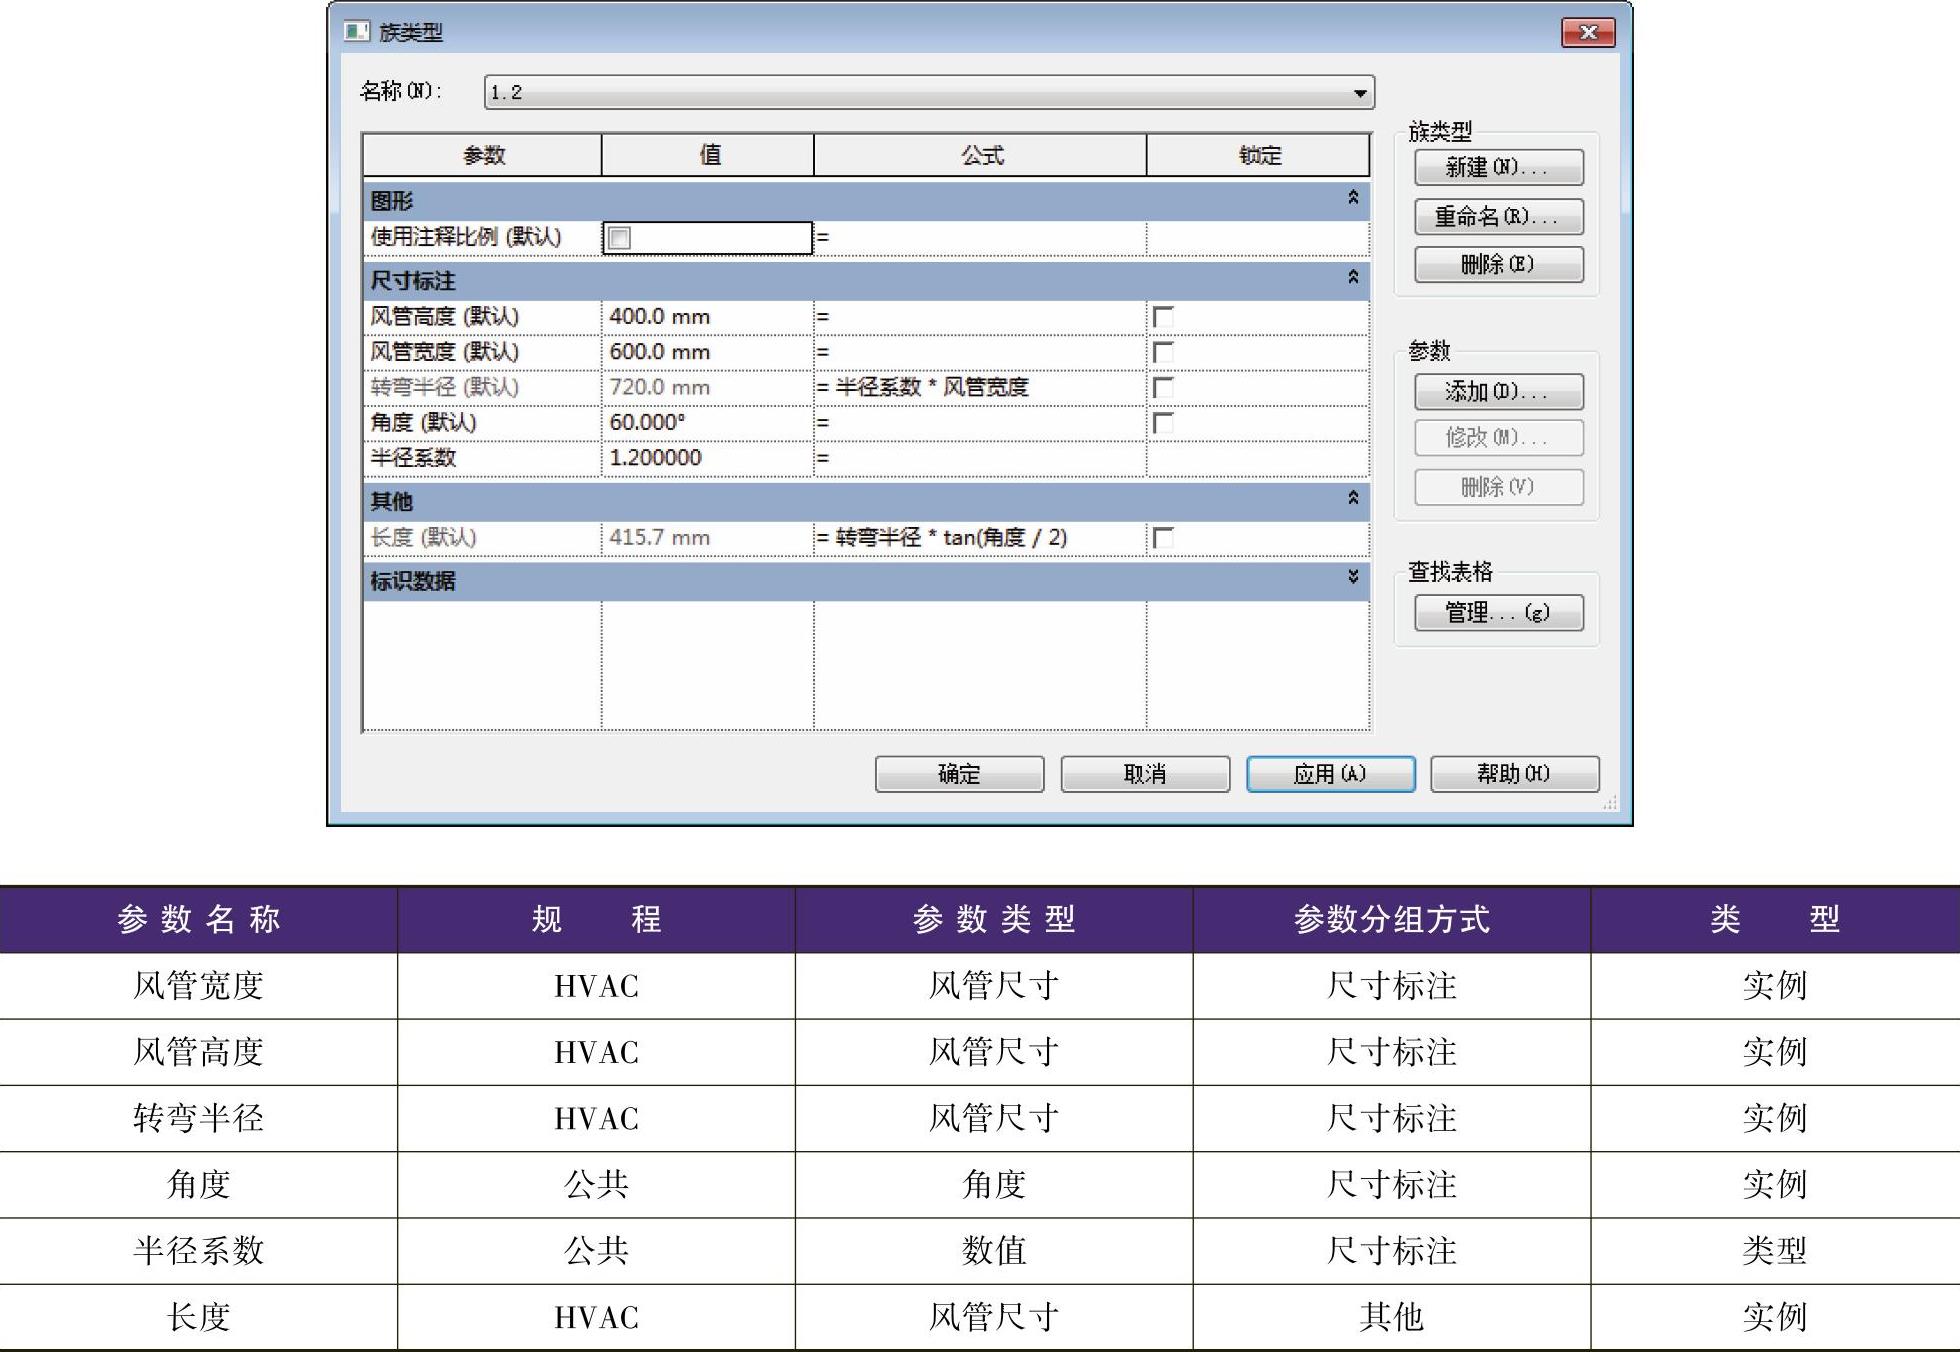Image resolution: width=1960 pixels, height=1352 pixels.
Task: Edit 半径系数 value 1.200000
Action: coord(707,458)
